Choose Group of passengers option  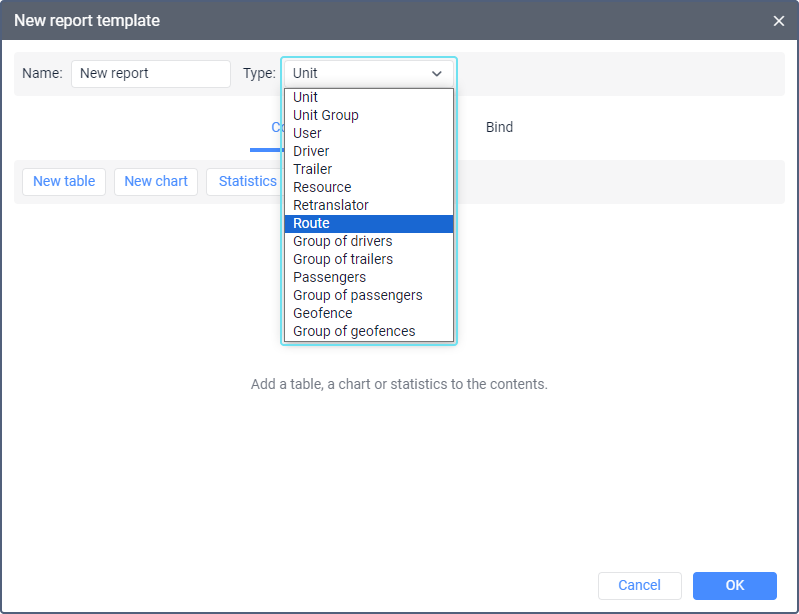point(358,295)
